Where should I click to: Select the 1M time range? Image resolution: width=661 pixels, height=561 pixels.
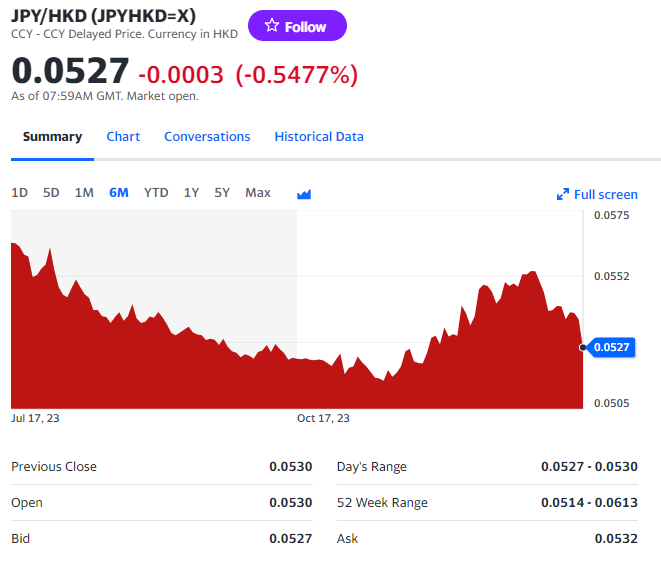(84, 192)
